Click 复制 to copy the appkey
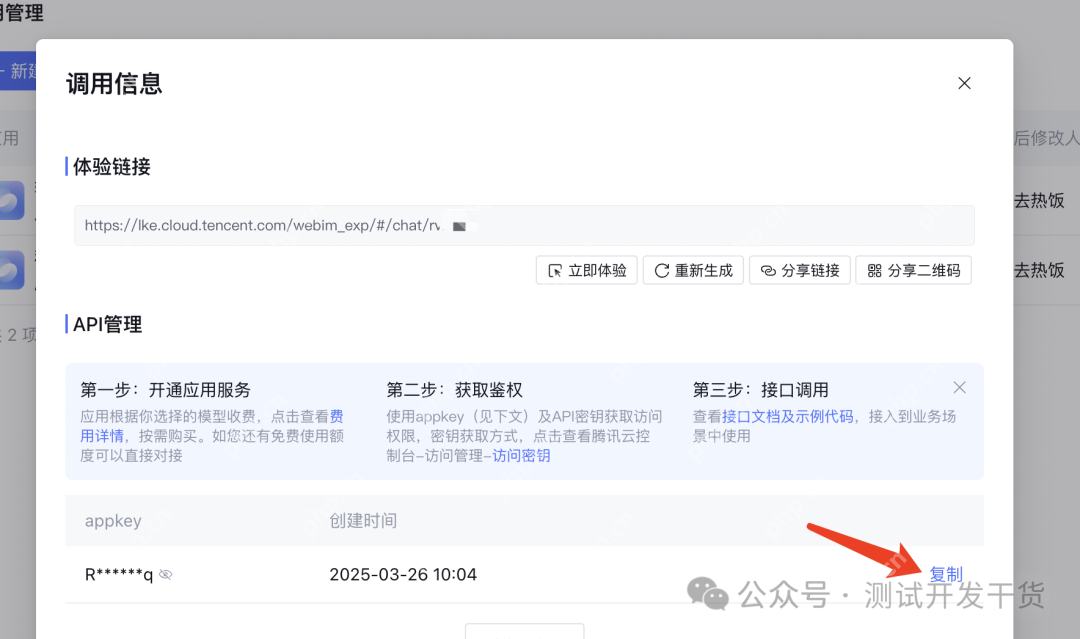The width and height of the screenshot is (1080, 639). click(x=945, y=574)
